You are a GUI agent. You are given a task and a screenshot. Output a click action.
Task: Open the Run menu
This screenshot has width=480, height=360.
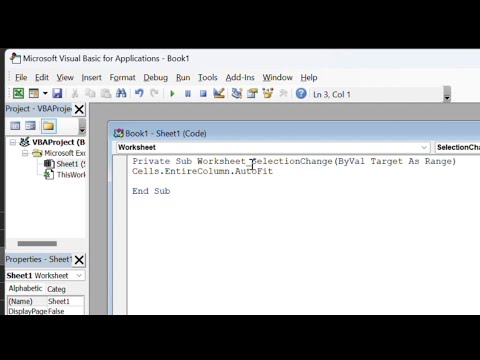(183, 77)
